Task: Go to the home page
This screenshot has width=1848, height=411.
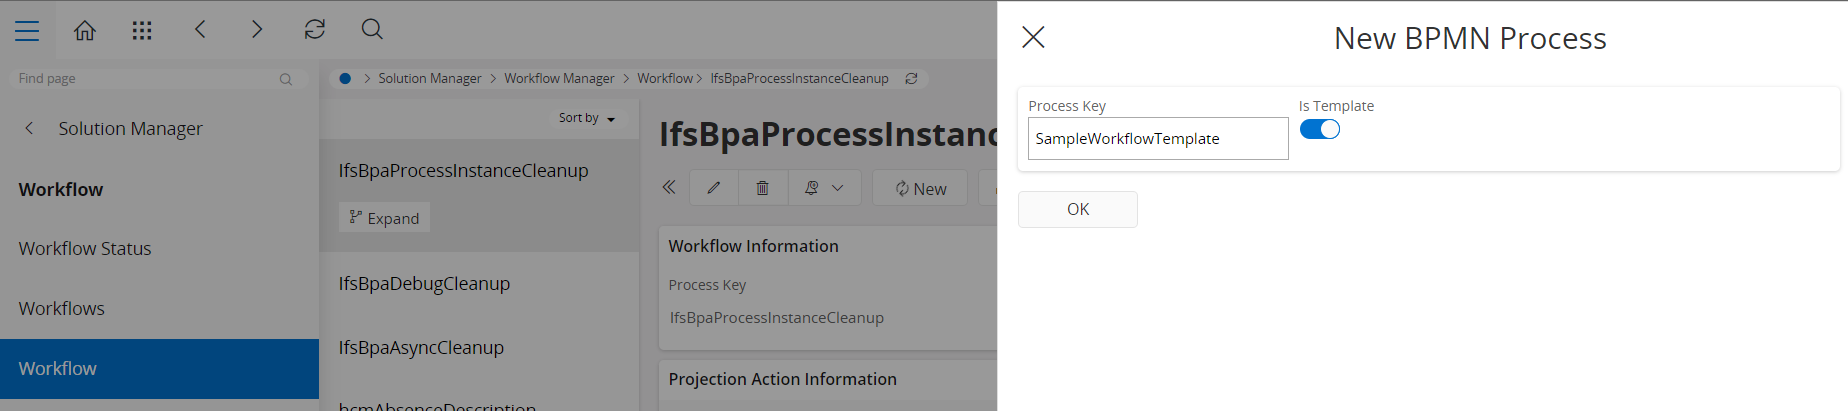Action: 85,31
